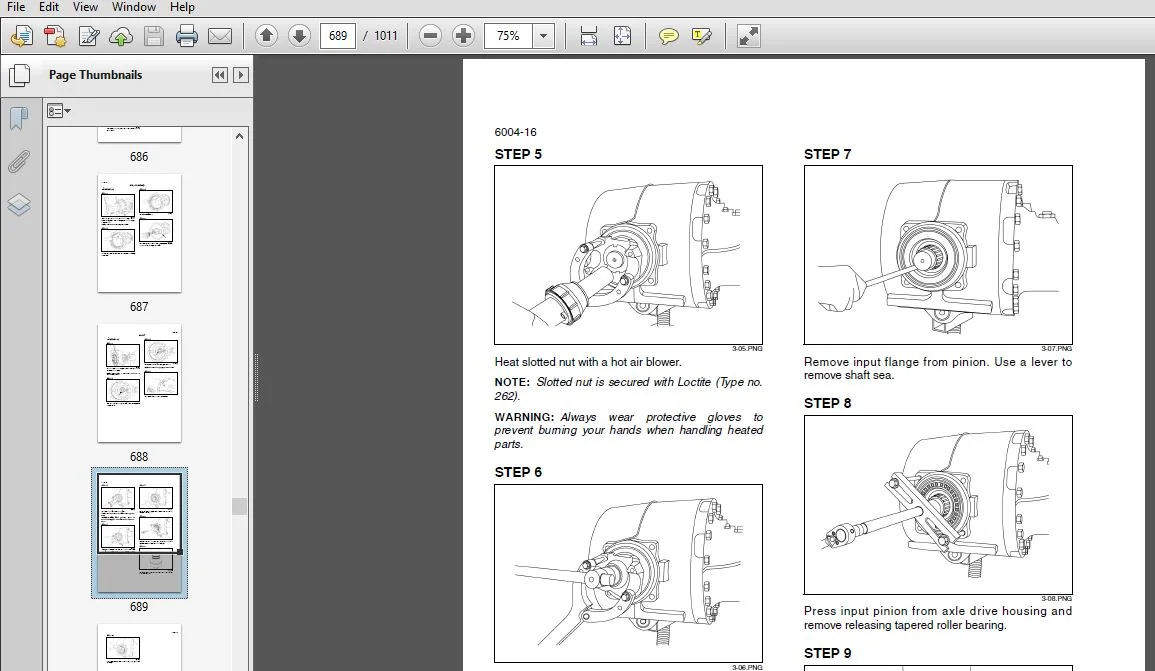Viewport: 1155px width, 671px height.
Task: Click the STEP 7 heading
Action: pos(827,154)
